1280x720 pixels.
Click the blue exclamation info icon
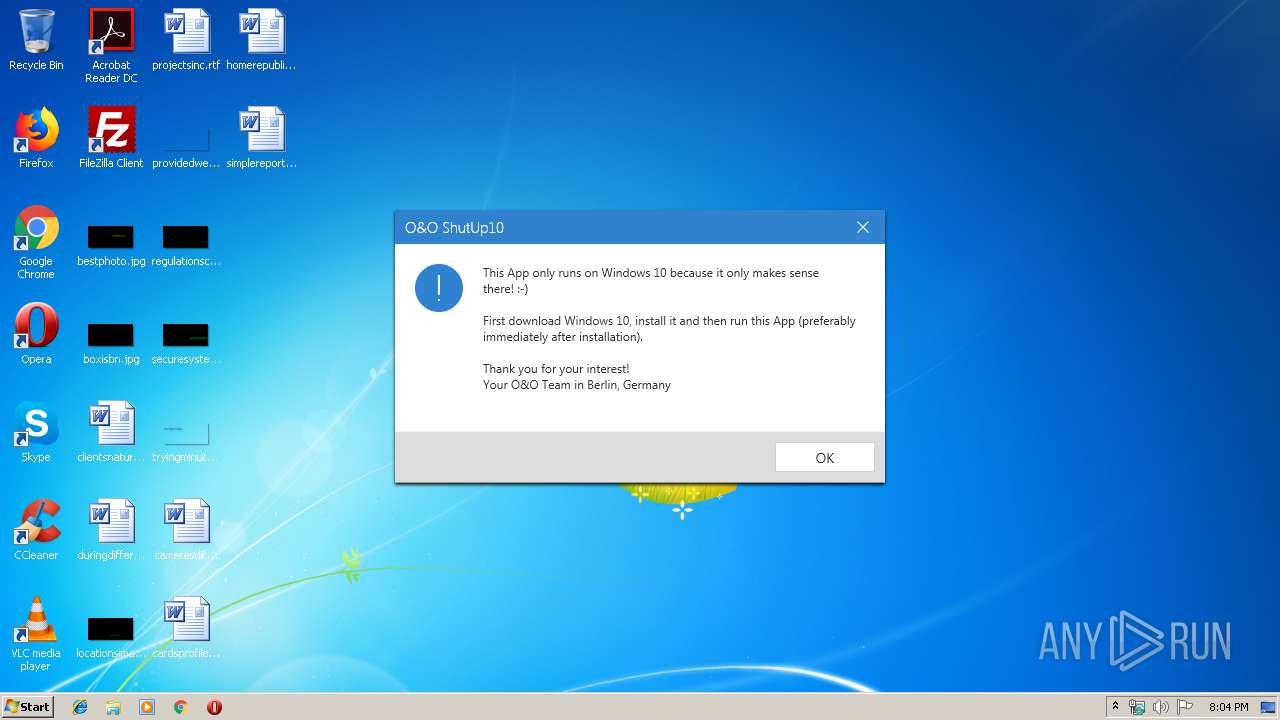(x=439, y=288)
